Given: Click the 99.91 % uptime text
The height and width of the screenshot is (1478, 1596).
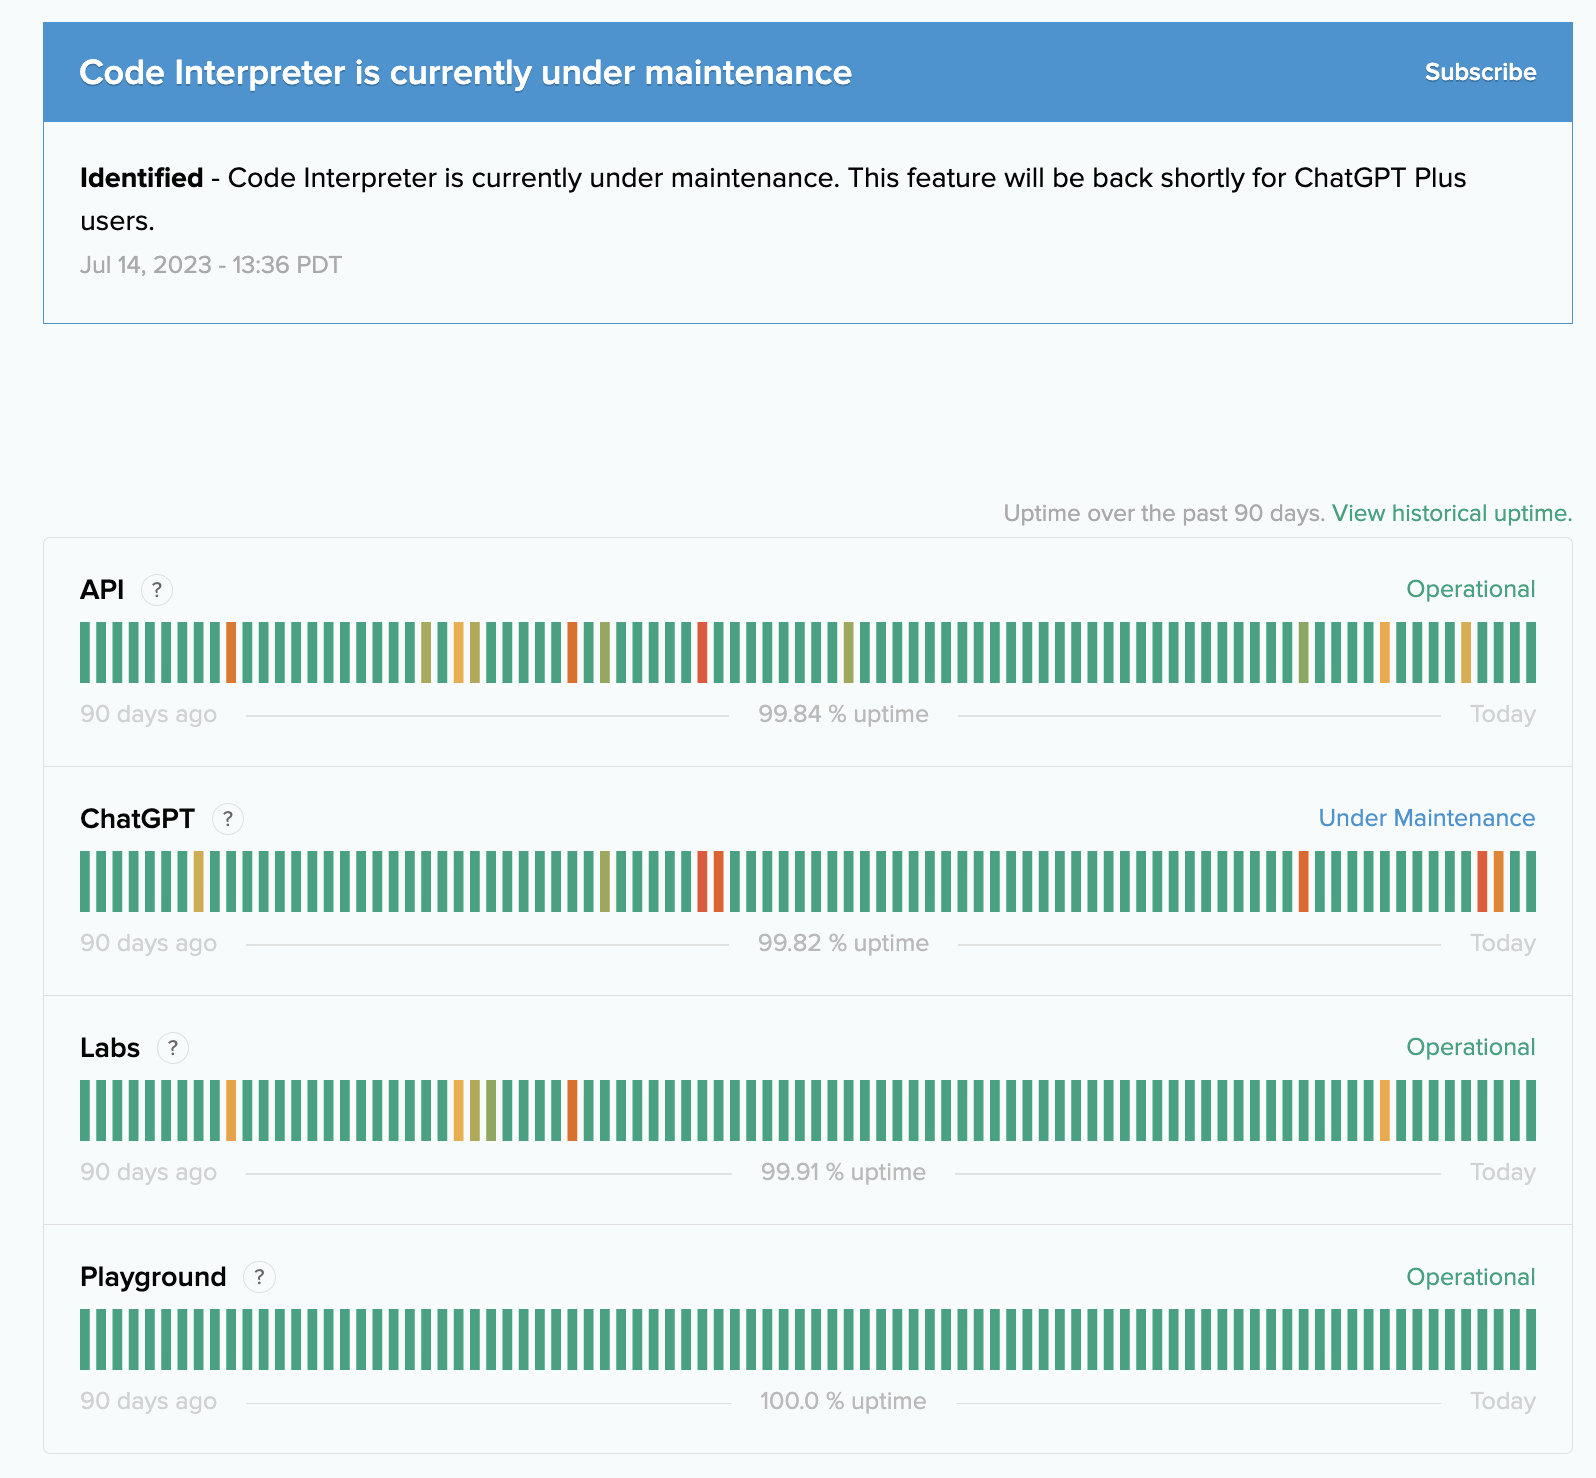Looking at the screenshot, I should [843, 1172].
